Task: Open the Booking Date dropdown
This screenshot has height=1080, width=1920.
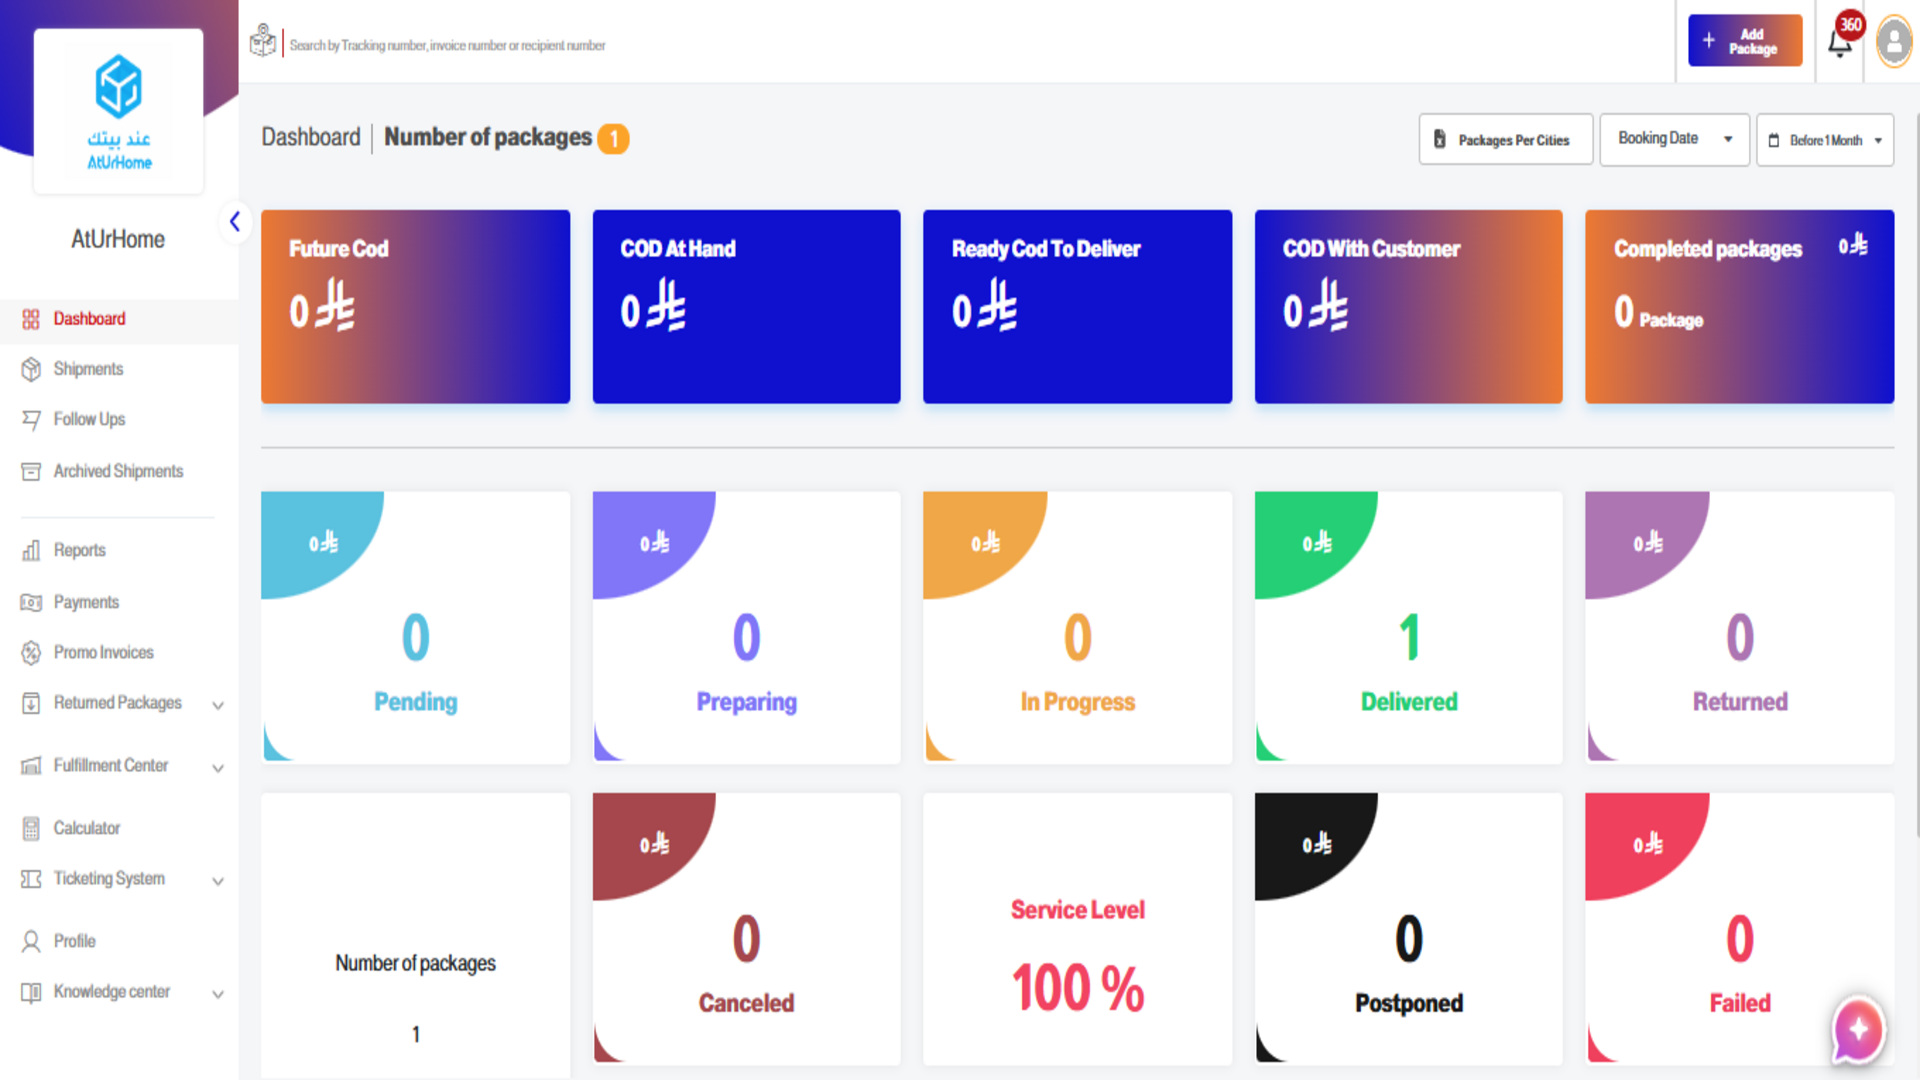Action: [x=1674, y=139]
